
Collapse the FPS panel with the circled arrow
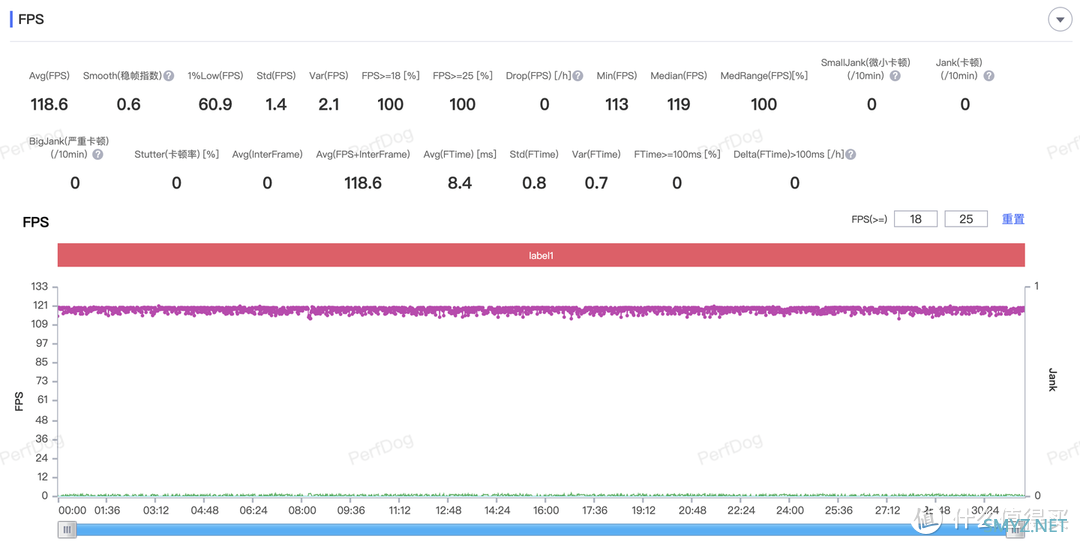1059,20
